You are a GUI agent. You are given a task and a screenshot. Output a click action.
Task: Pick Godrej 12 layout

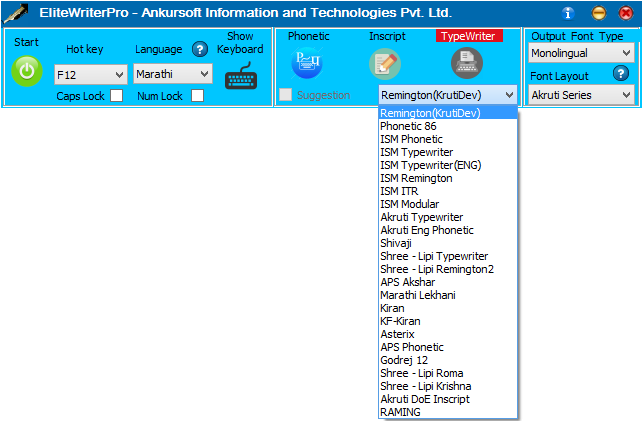click(447, 360)
